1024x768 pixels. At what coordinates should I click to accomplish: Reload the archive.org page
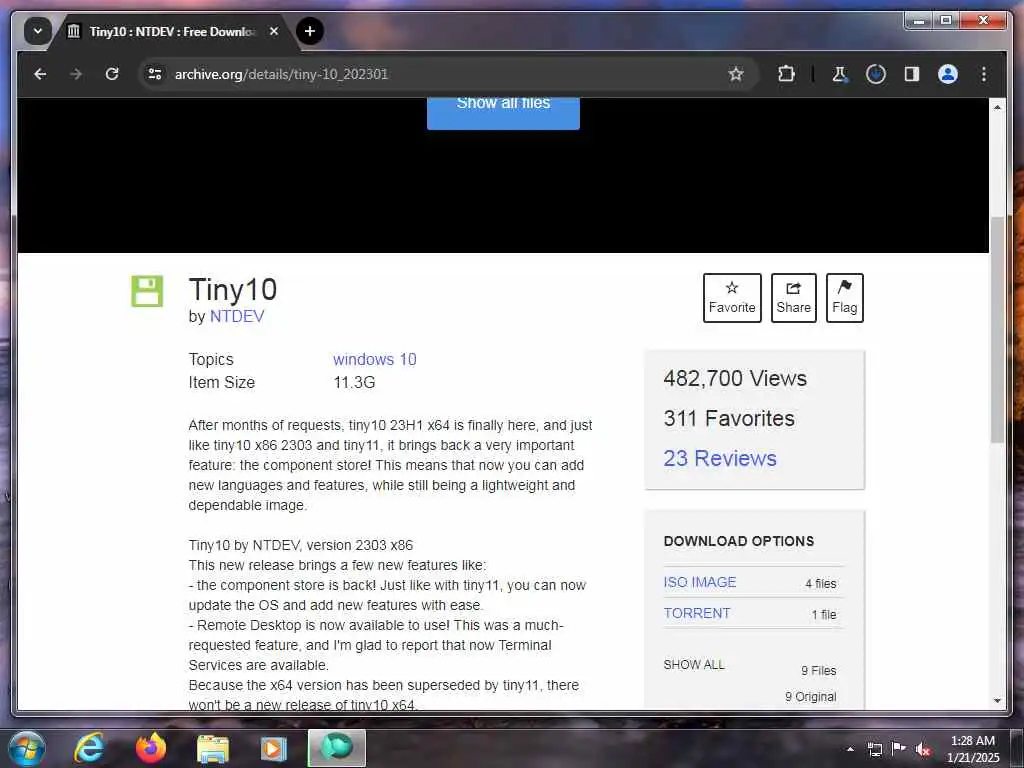coord(112,74)
